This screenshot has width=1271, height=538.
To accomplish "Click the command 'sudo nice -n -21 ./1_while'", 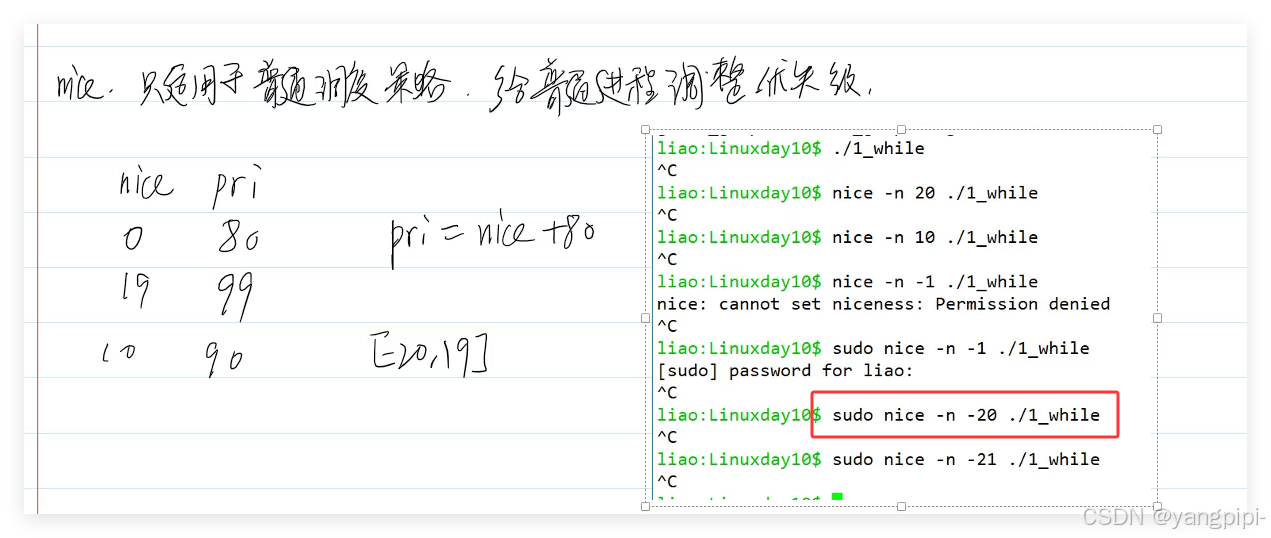I will click(965, 459).
